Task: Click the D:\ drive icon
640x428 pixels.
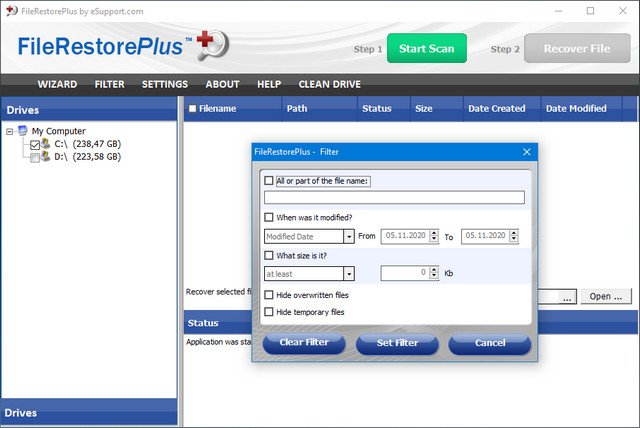Action: [45, 156]
